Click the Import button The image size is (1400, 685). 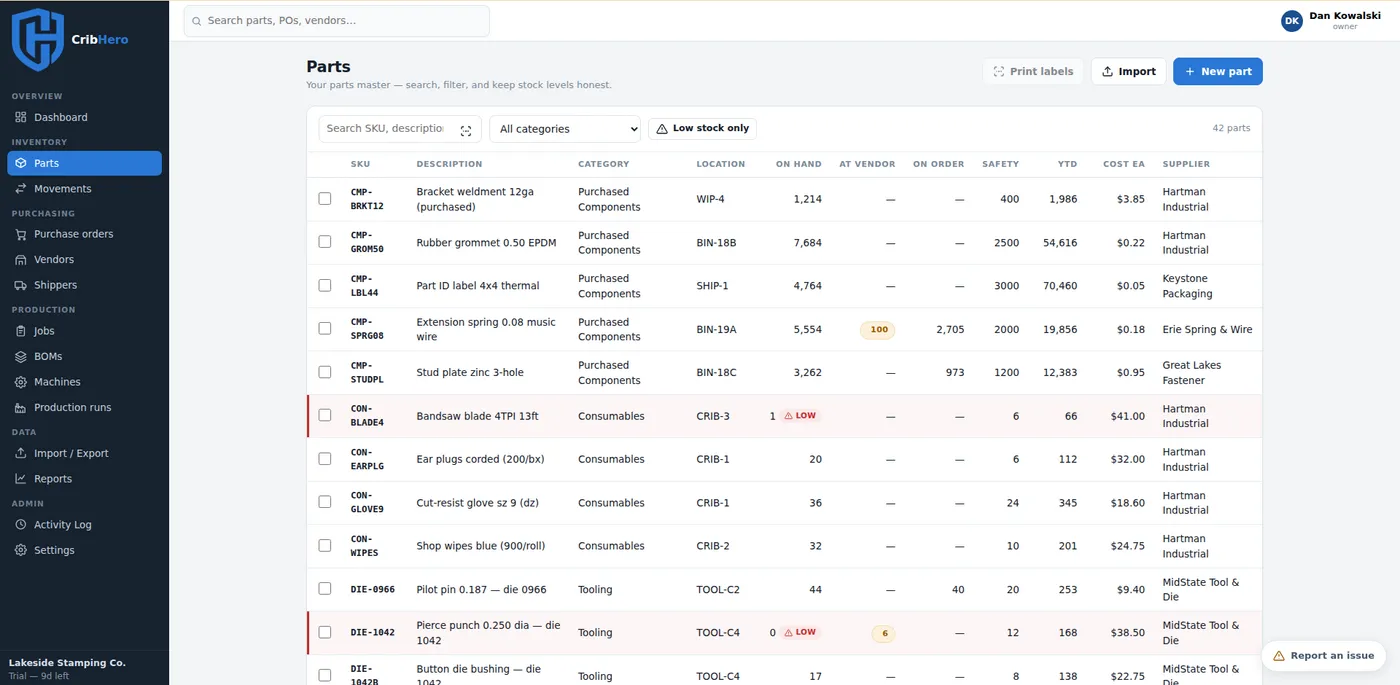tap(1128, 71)
